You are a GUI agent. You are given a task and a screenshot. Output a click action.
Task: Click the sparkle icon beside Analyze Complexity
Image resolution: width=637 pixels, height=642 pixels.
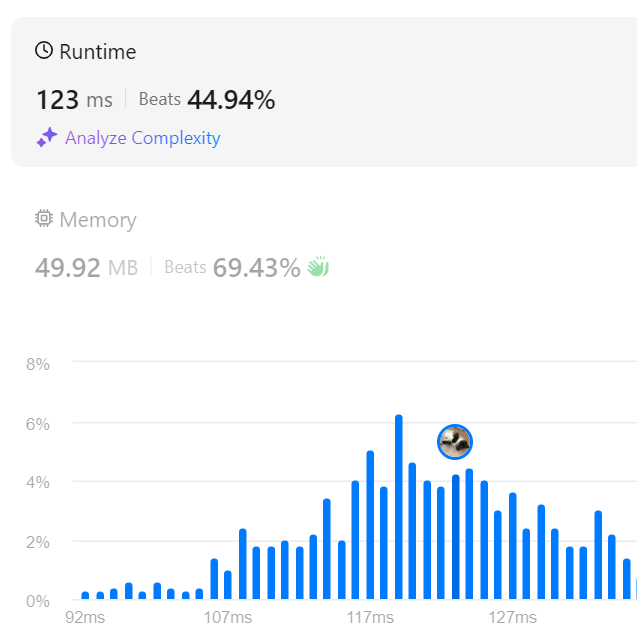(47, 137)
